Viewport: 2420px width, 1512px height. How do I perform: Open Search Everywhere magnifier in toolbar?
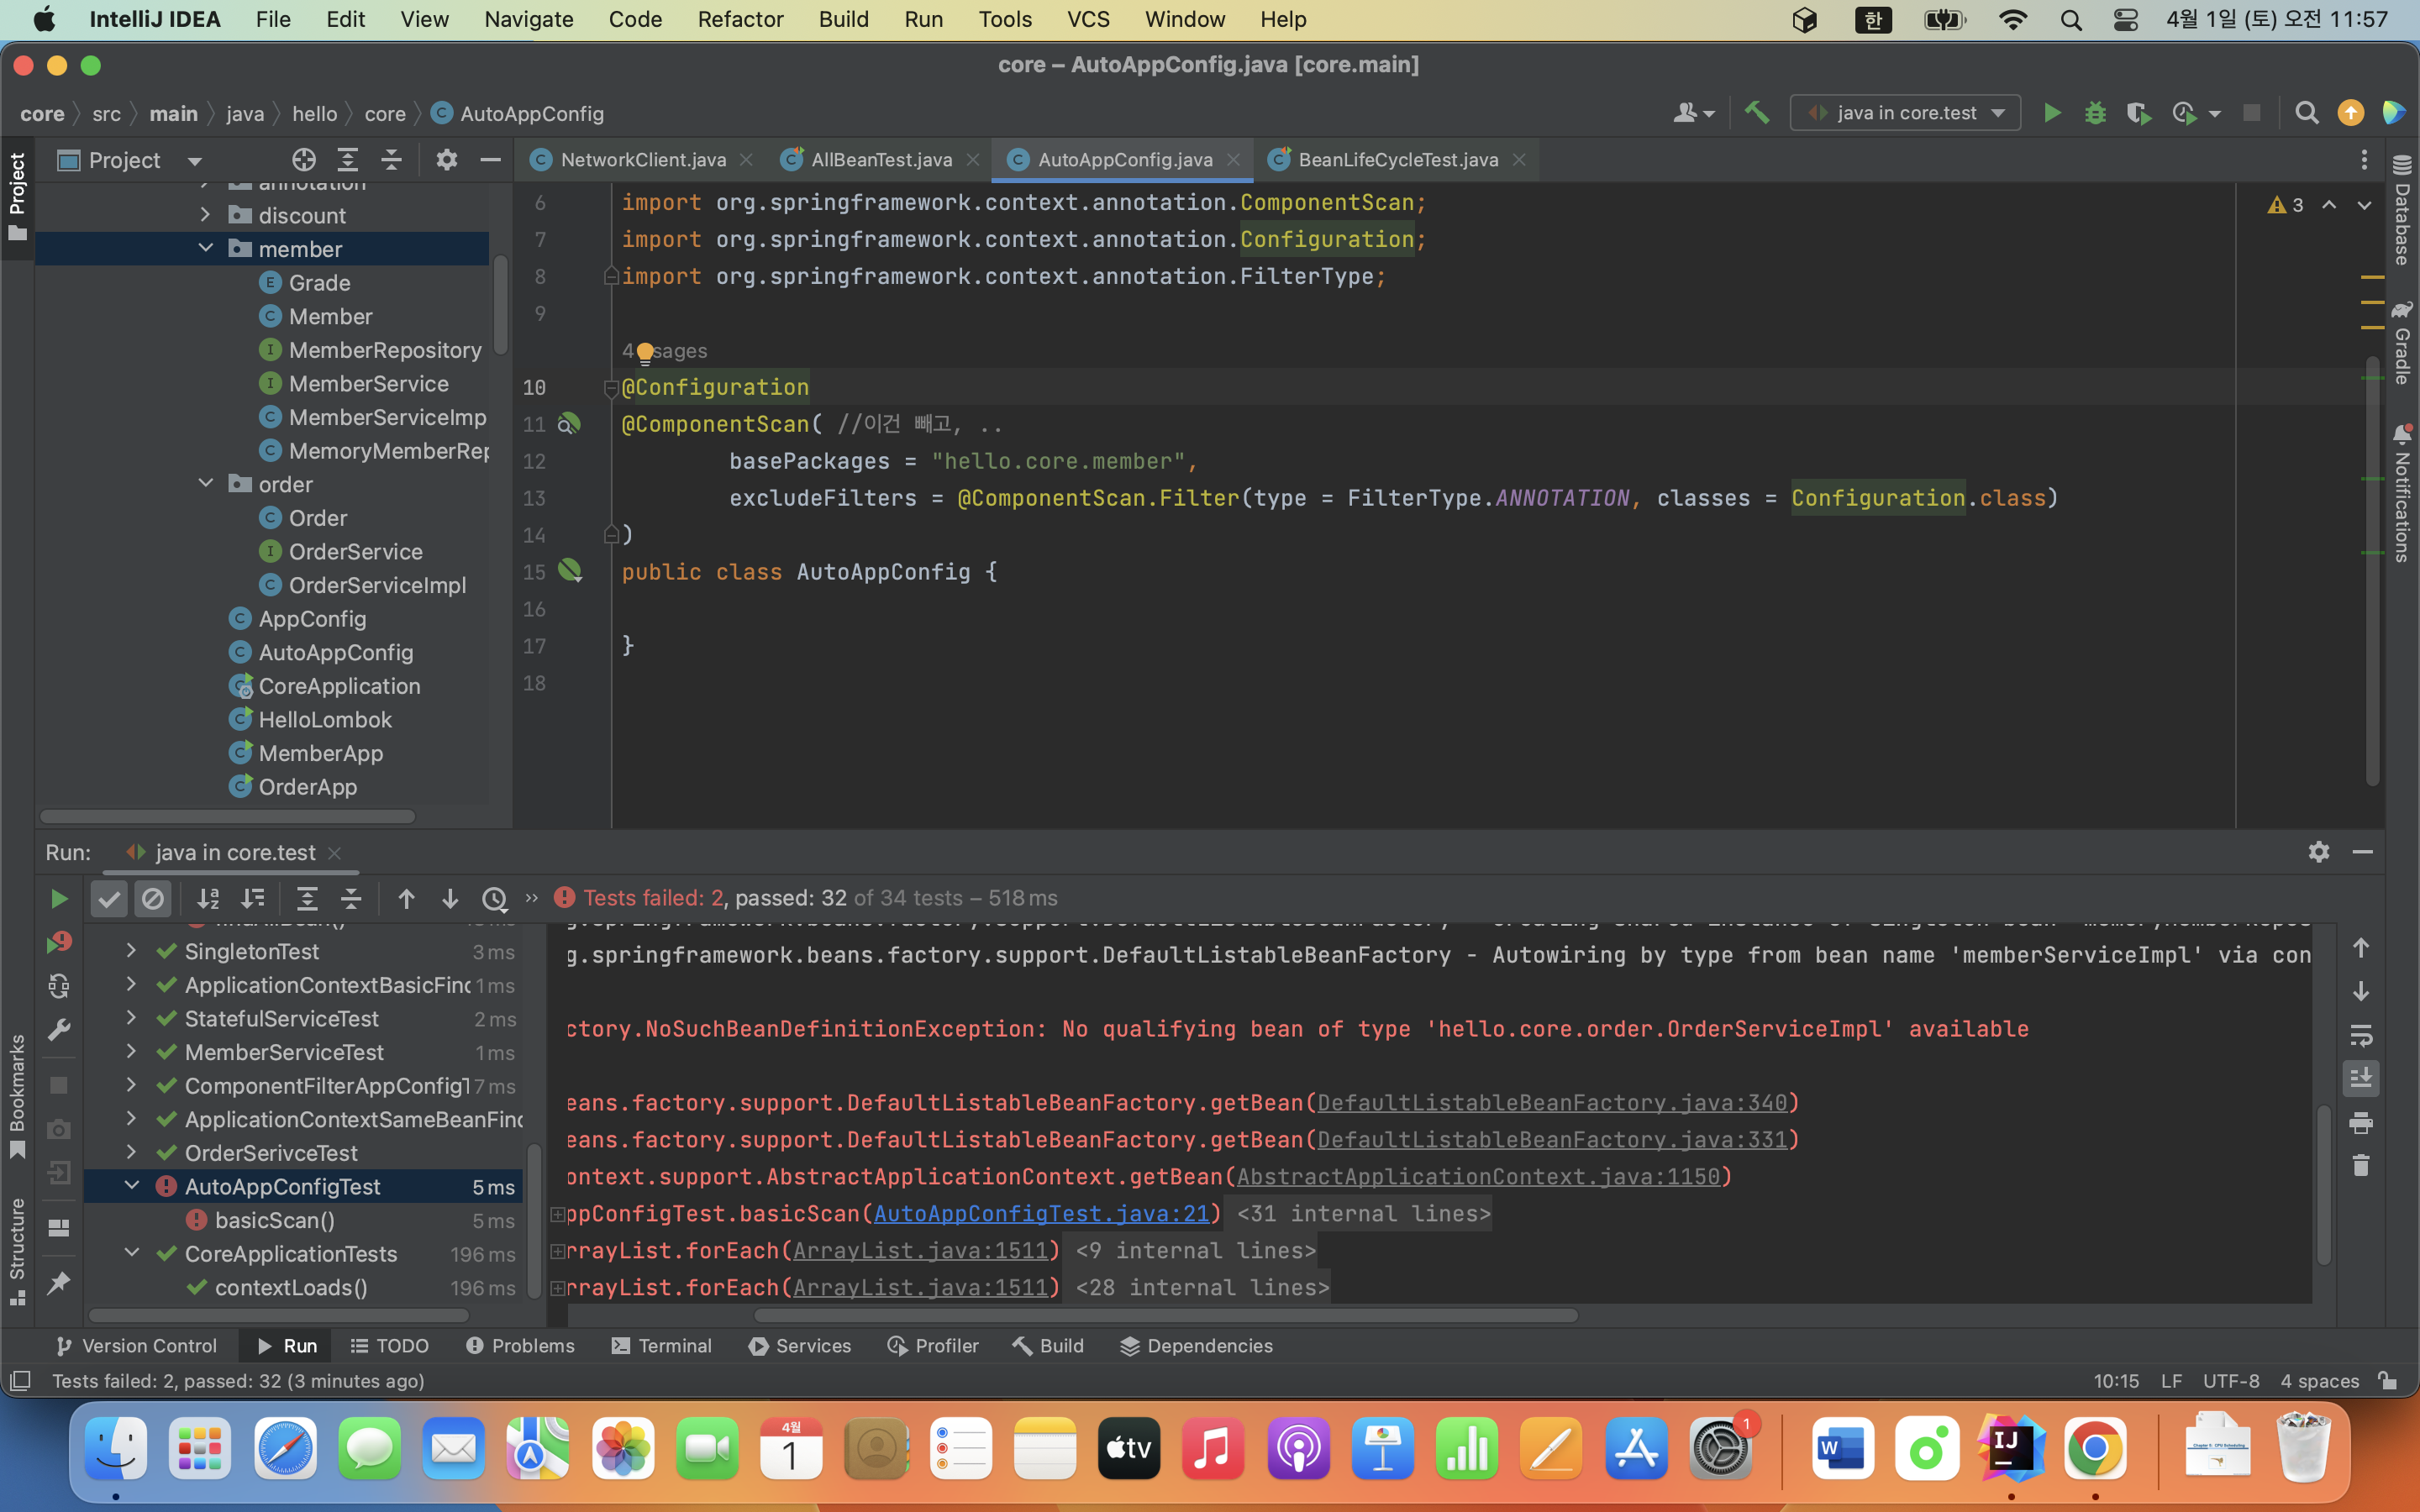pos(2306,113)
